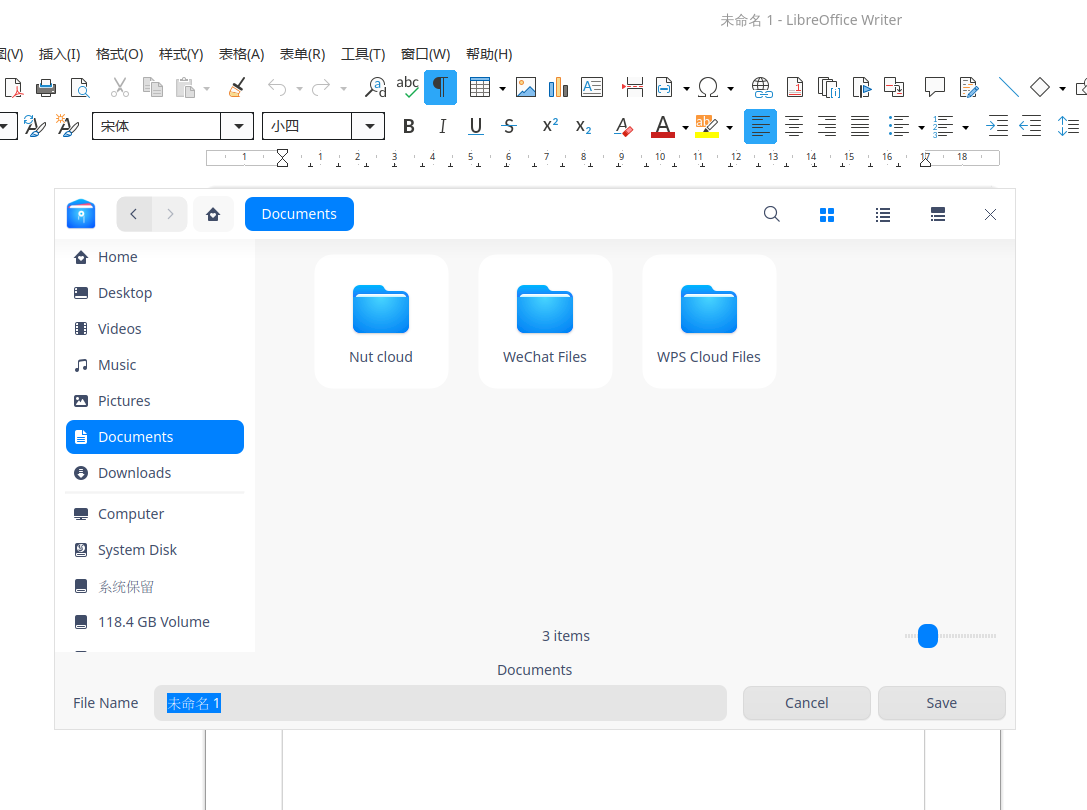1087x810 pixels.
Task: Insert a Comment using the toolbar icon
Action: [x=934, y=88]
